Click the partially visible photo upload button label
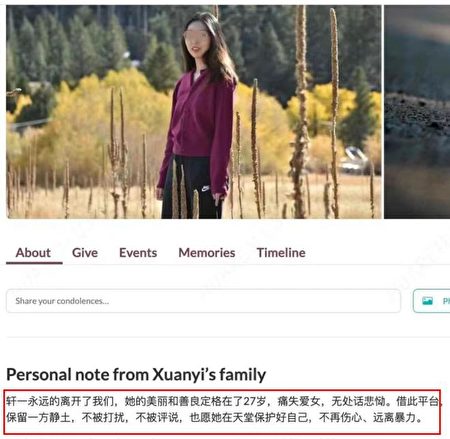The width and height of the screenshot is (450, 439). [446, 301]
